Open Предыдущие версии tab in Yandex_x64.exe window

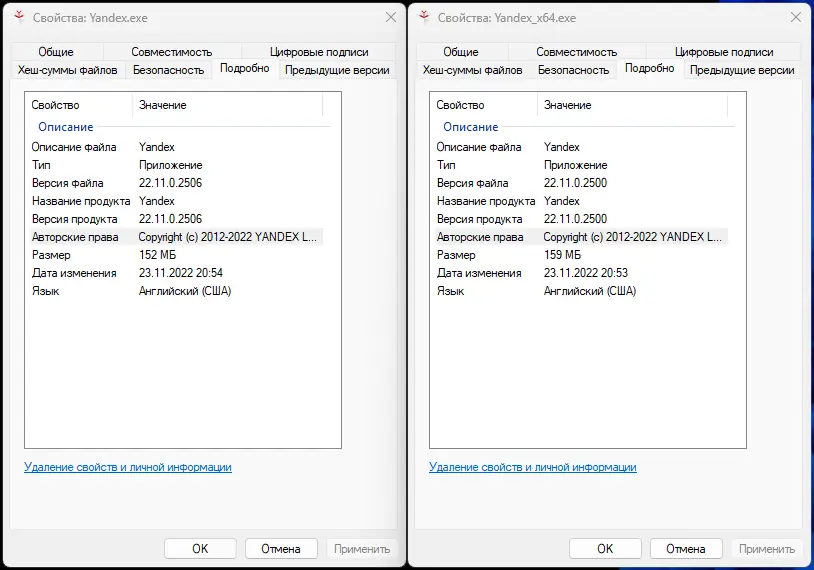741,70
